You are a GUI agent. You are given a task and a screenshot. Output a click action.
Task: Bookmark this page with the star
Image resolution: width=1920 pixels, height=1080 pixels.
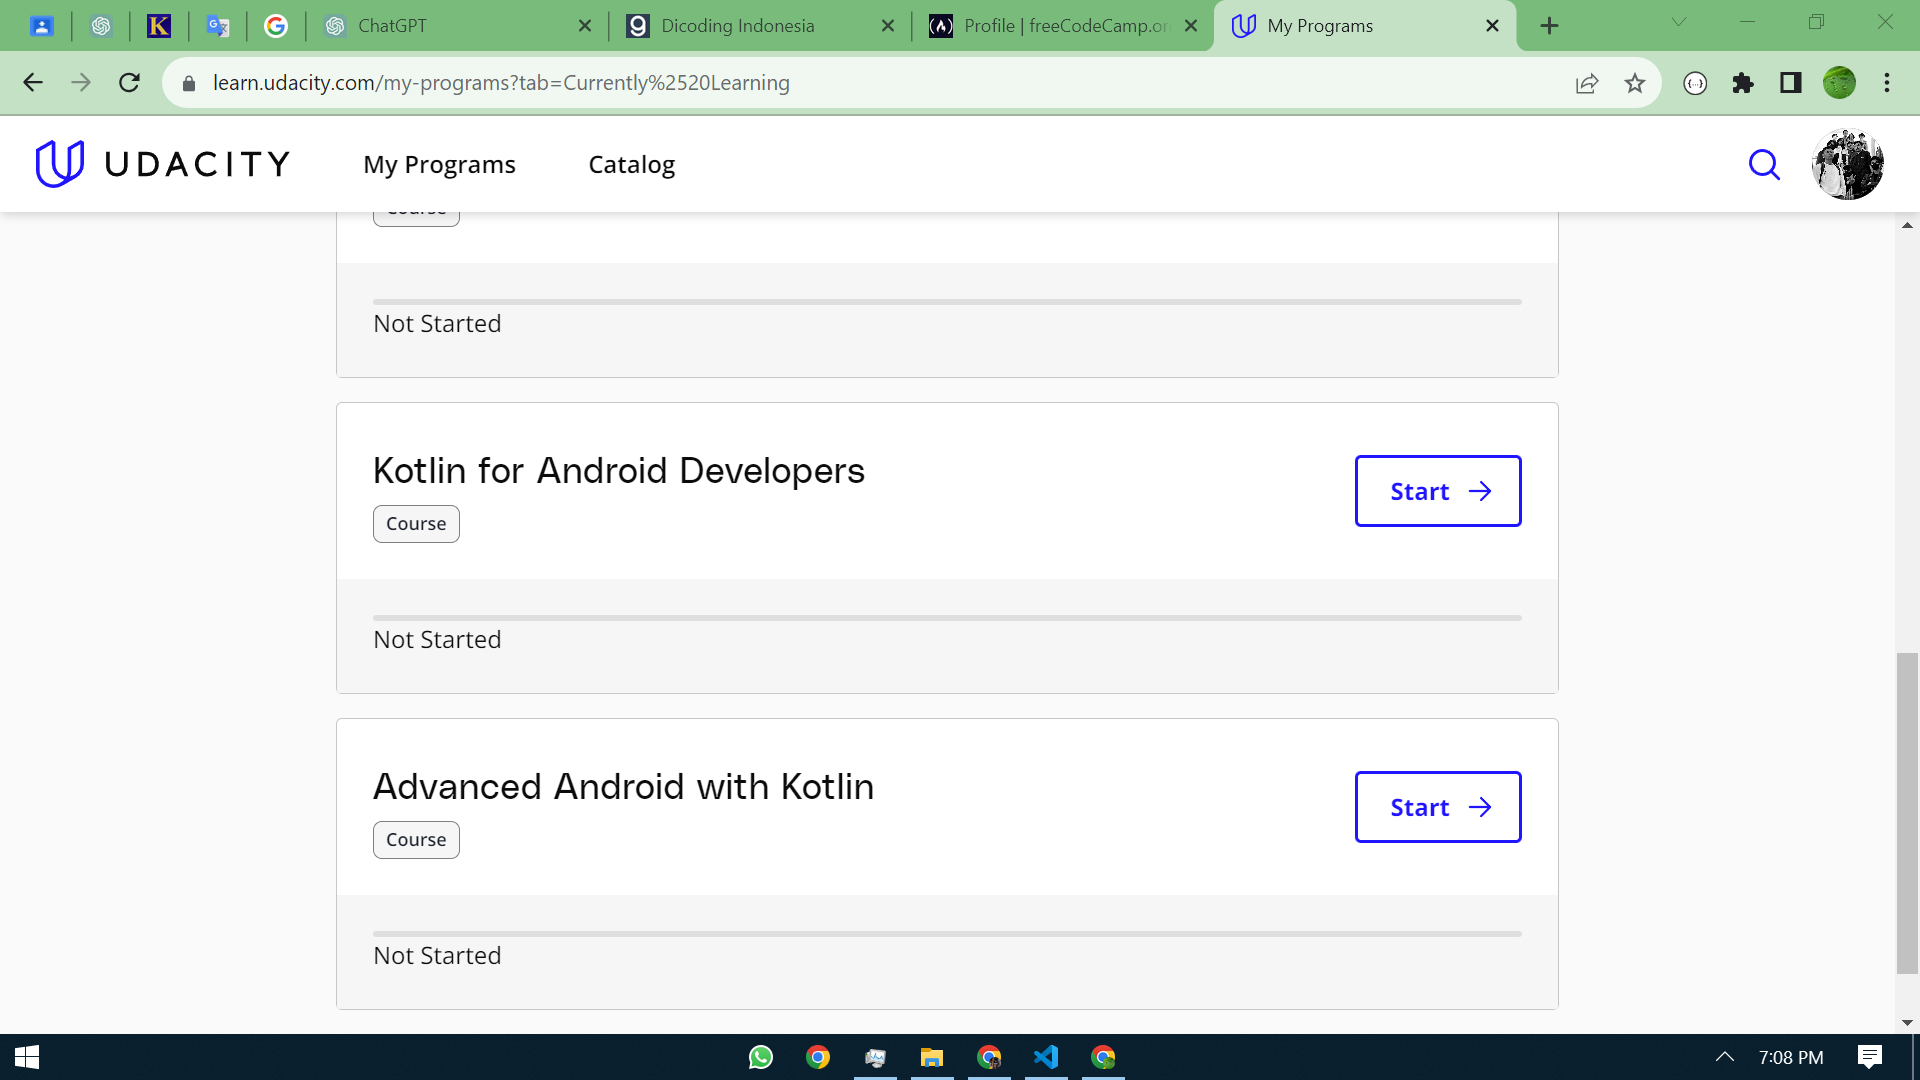[x=1635, y=83]
